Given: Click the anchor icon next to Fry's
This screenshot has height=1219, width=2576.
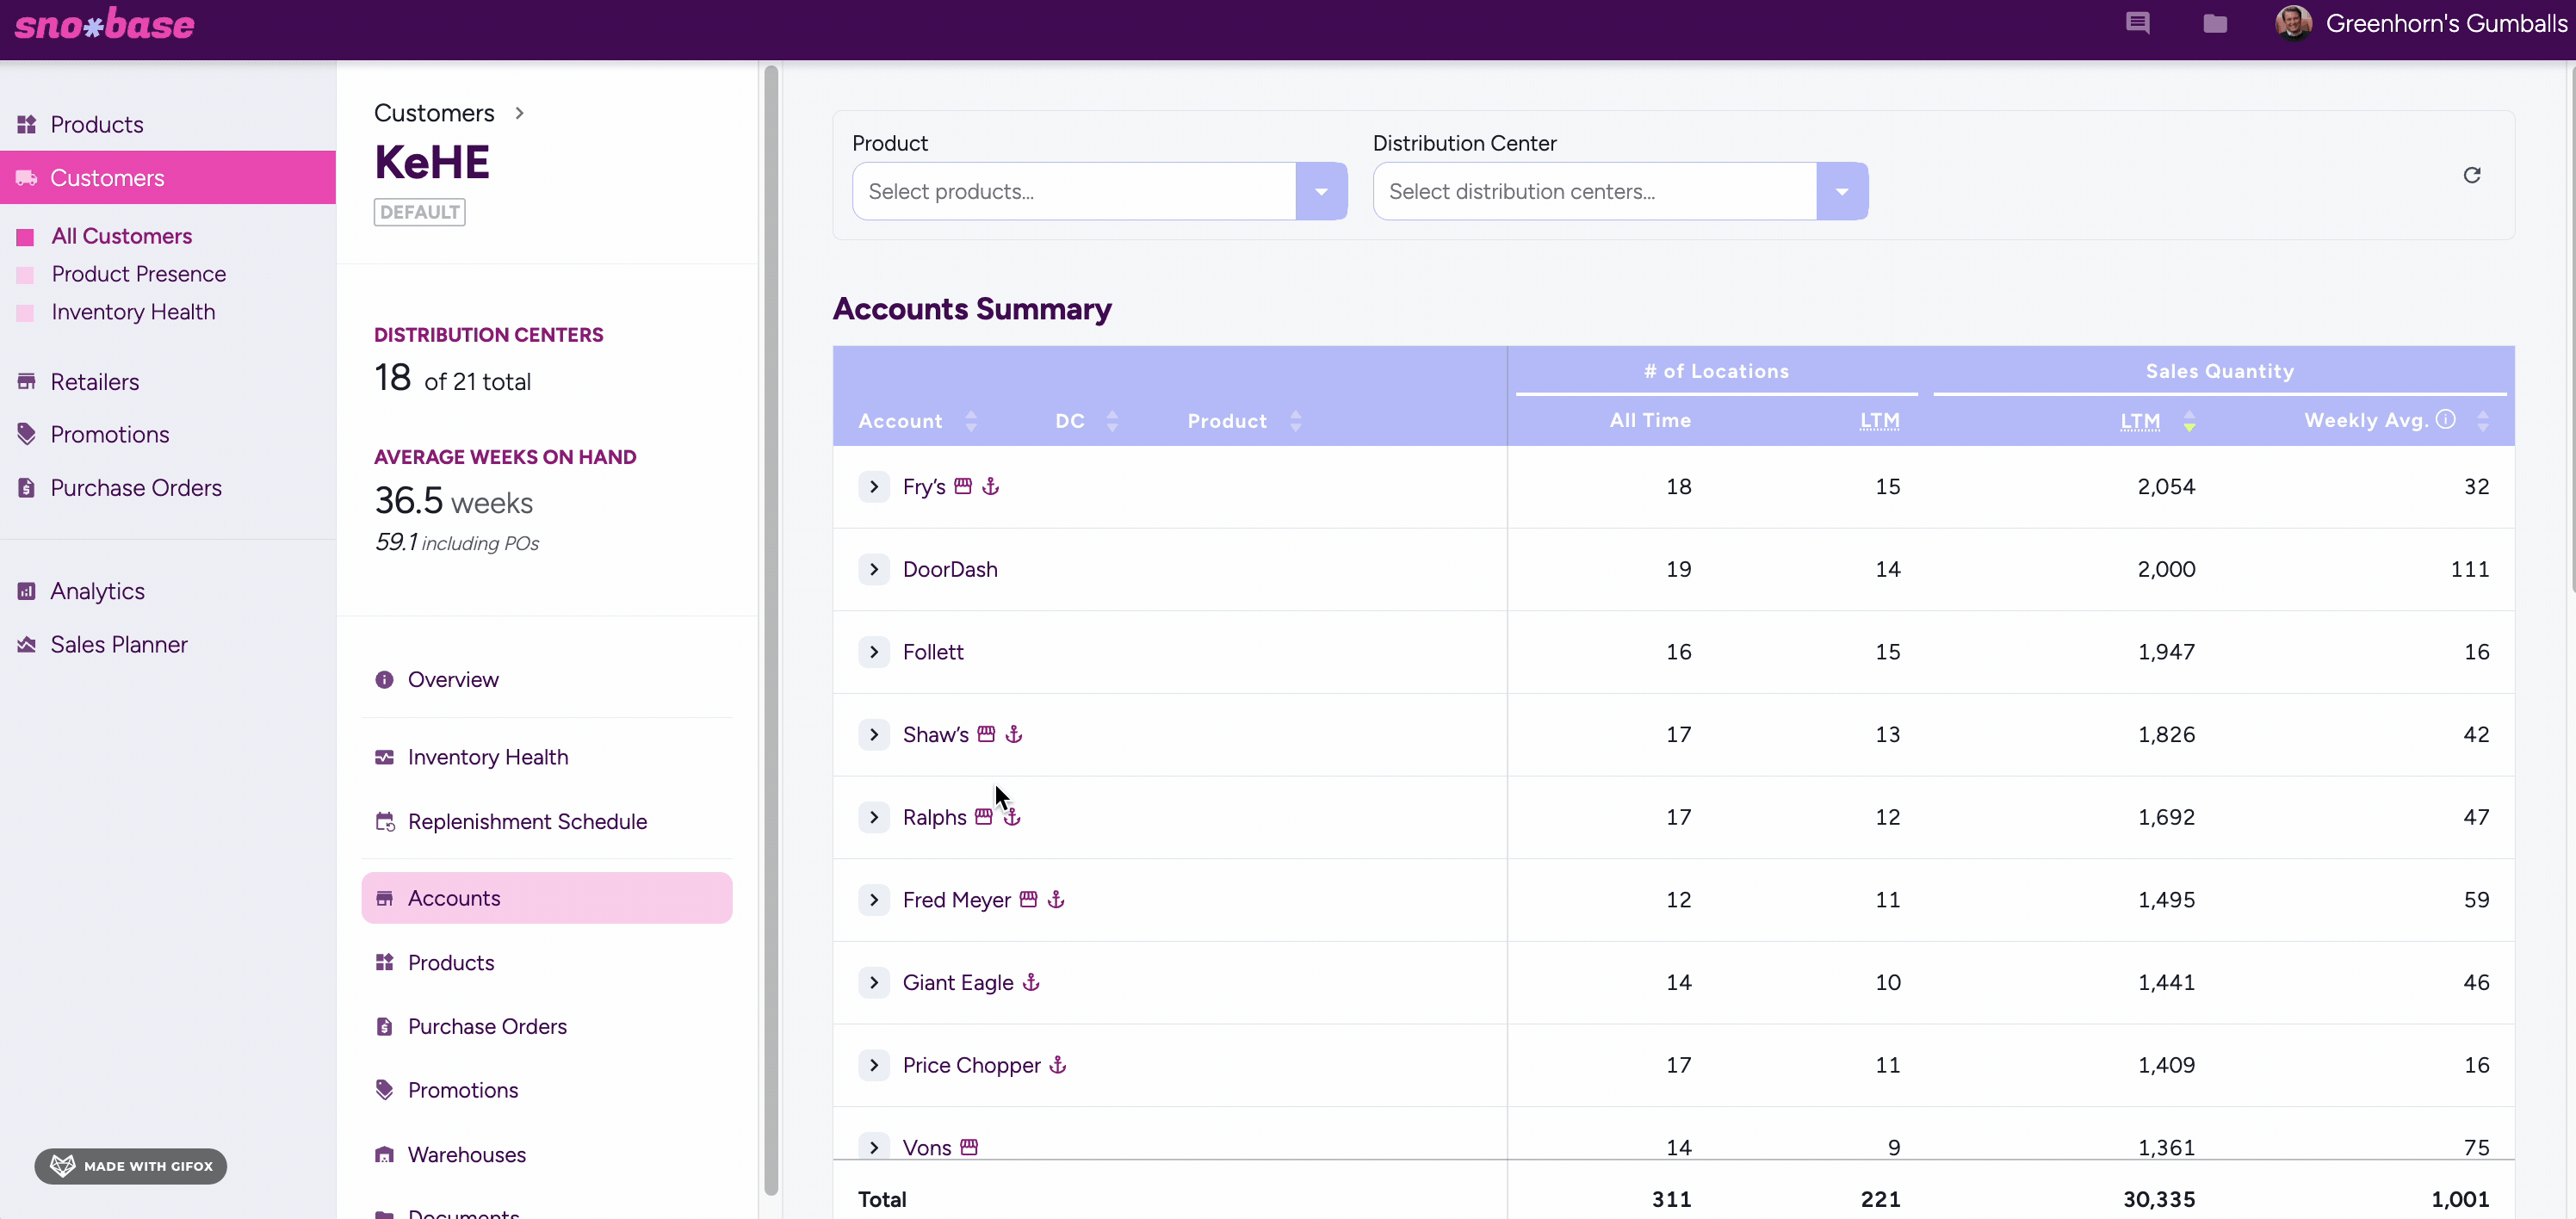Looking at the screenshot, I should (x=990, y=486).
